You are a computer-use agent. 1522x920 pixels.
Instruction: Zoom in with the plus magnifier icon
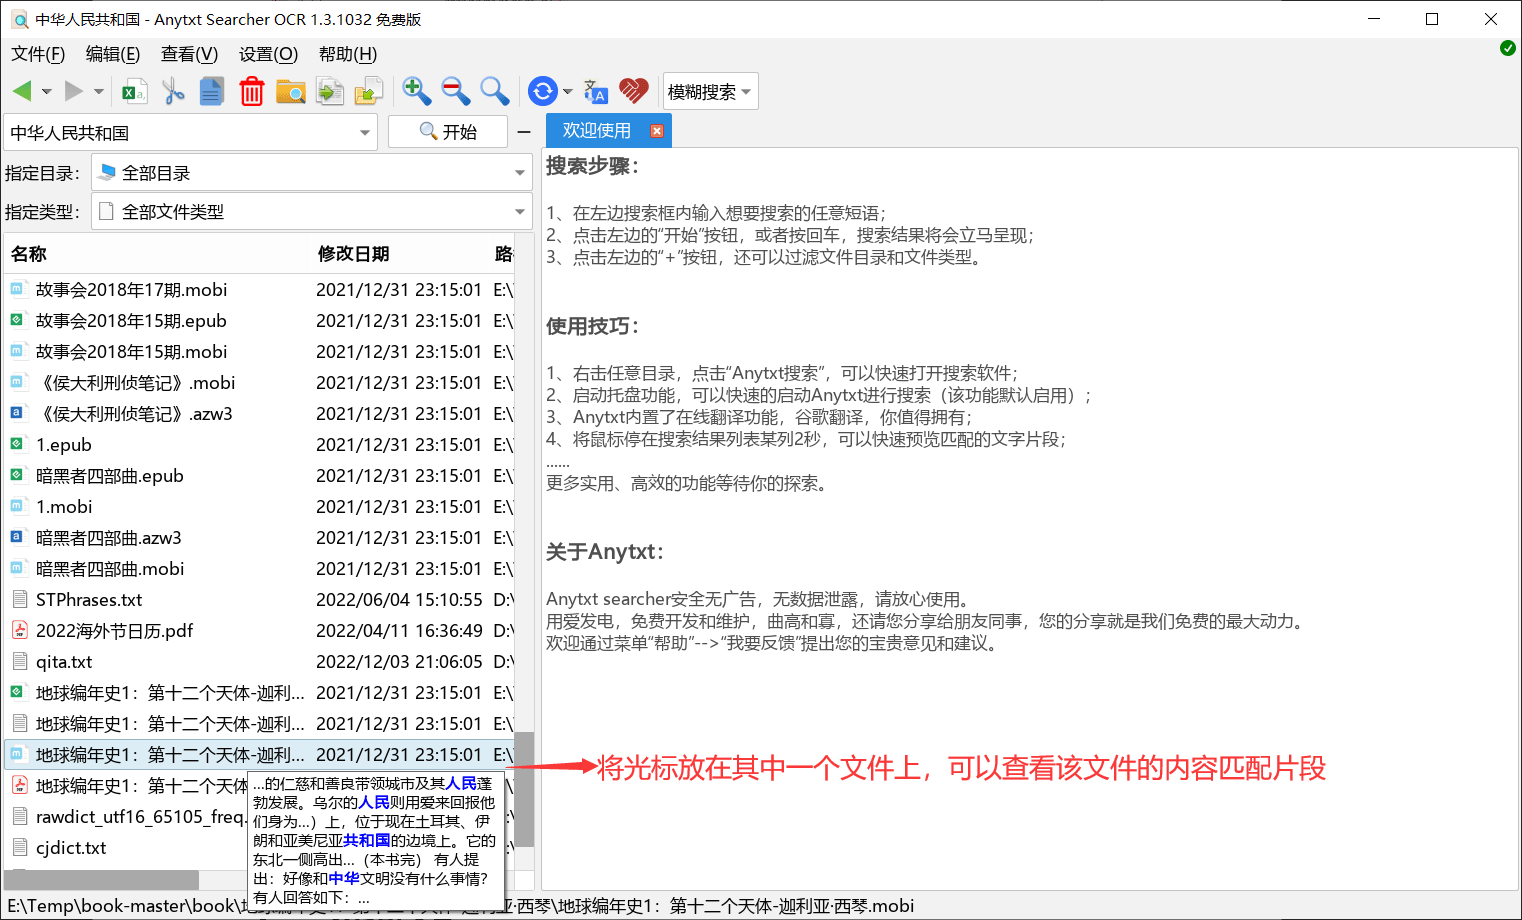point(416,91)
